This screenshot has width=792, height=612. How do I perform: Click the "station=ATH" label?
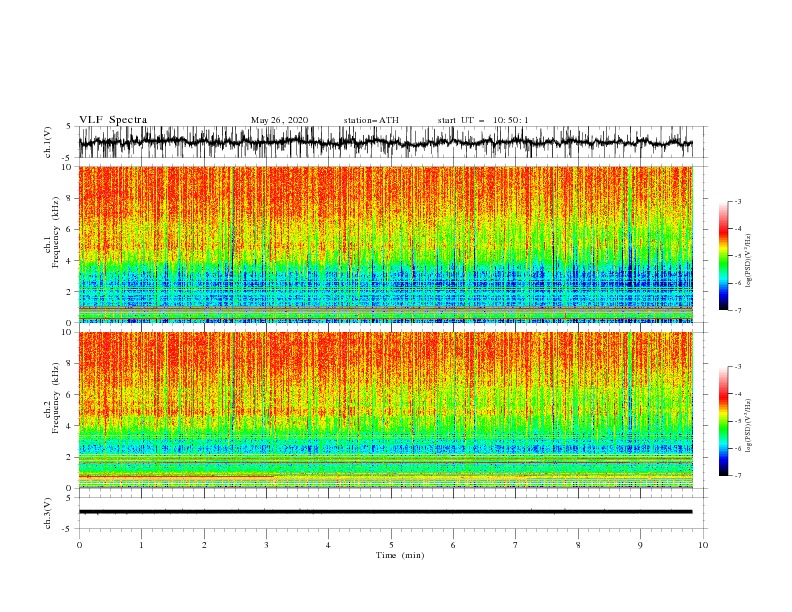click(371, 120)
